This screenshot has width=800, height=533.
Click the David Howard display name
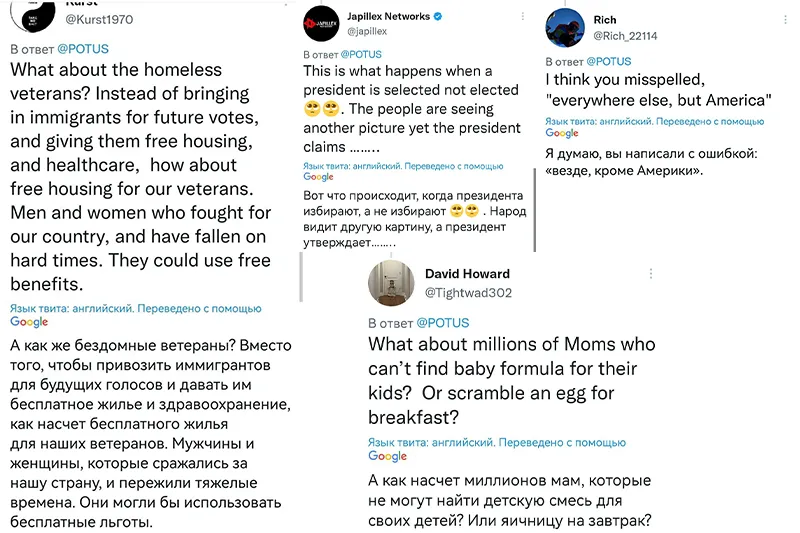(x=467, y=274)
